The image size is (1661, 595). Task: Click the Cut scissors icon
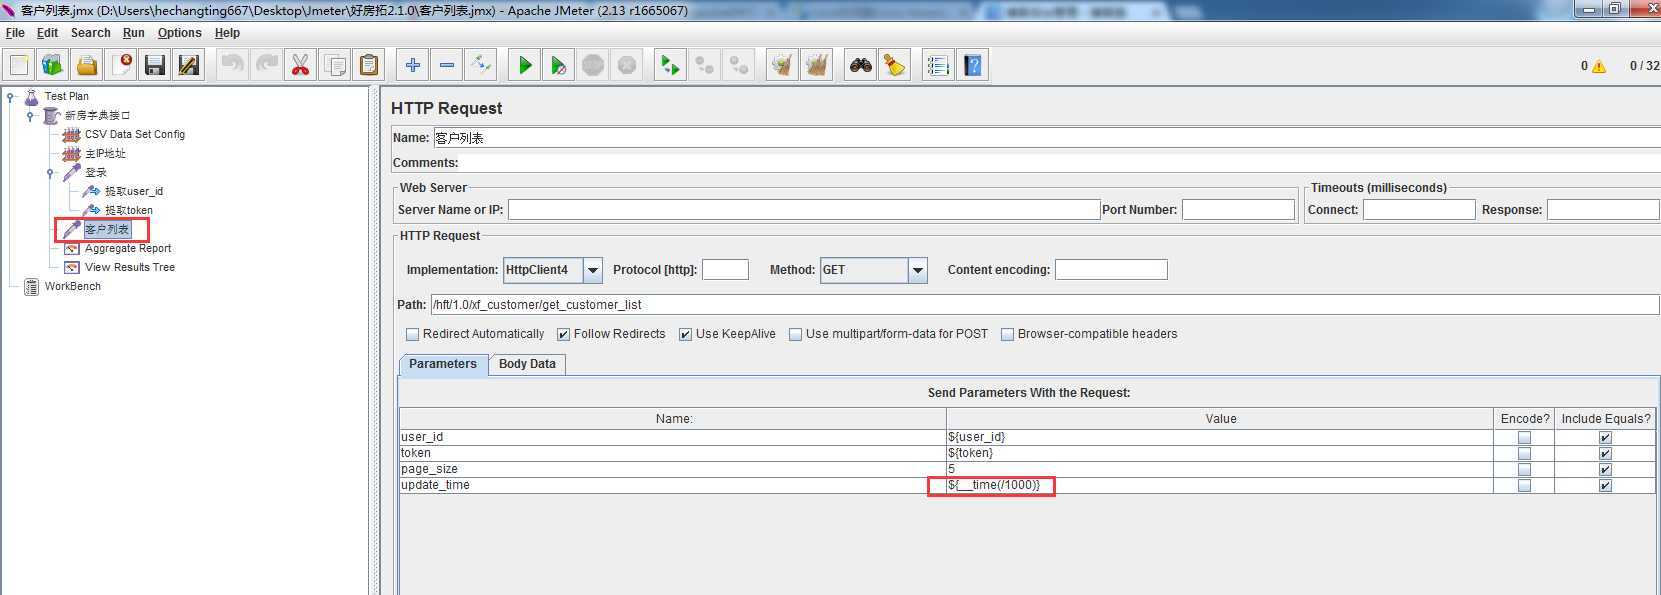tap(300, 65)
